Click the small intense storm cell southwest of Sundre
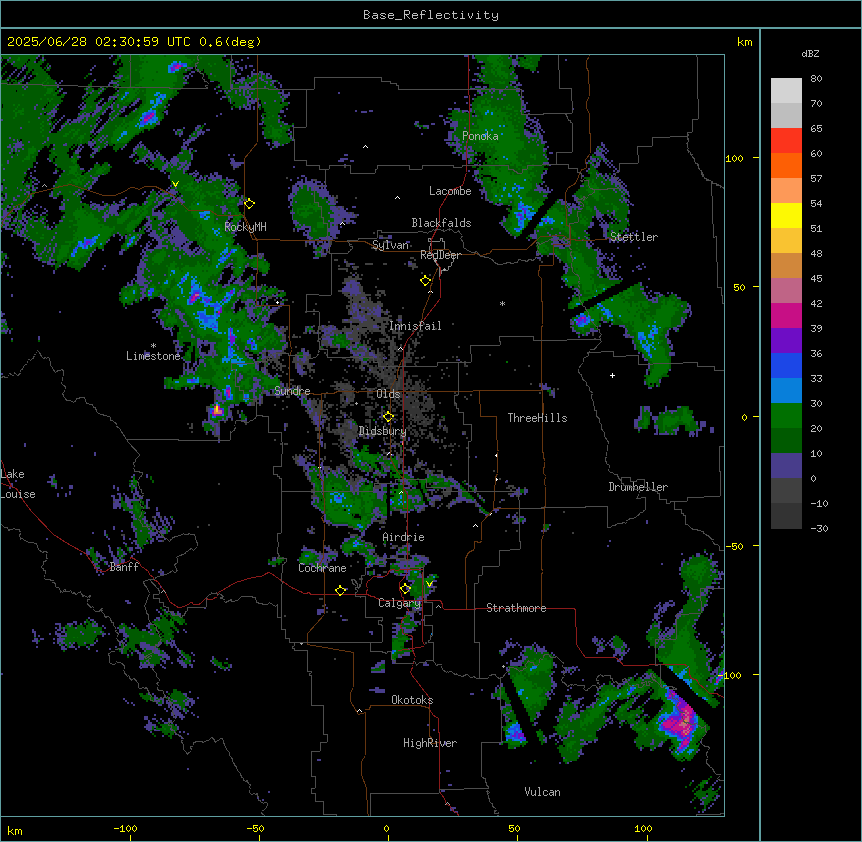Viewport: 862px width, 842px height. [x=217, y=410]
